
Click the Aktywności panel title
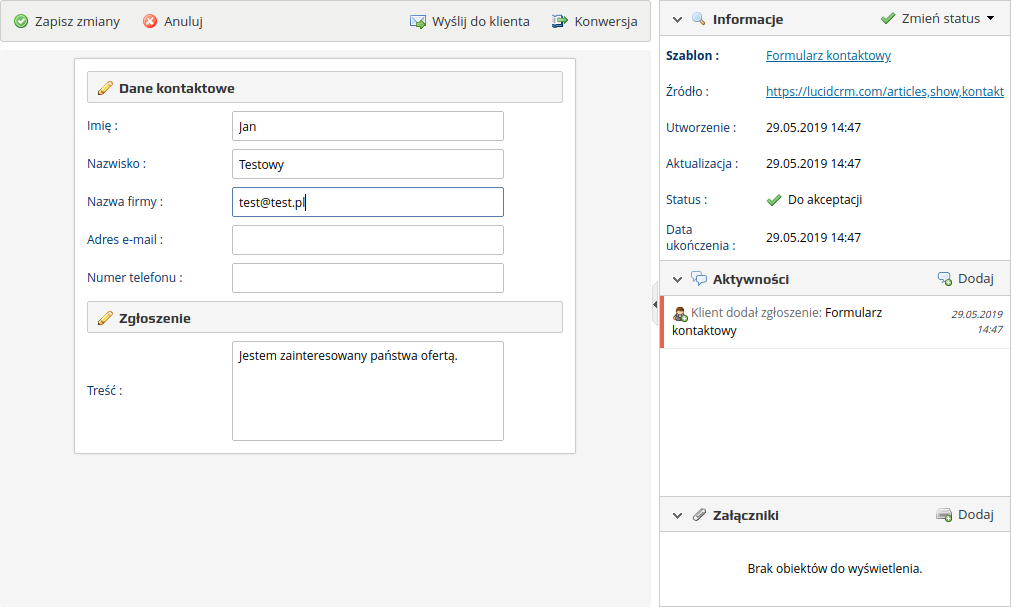(751, 279)
